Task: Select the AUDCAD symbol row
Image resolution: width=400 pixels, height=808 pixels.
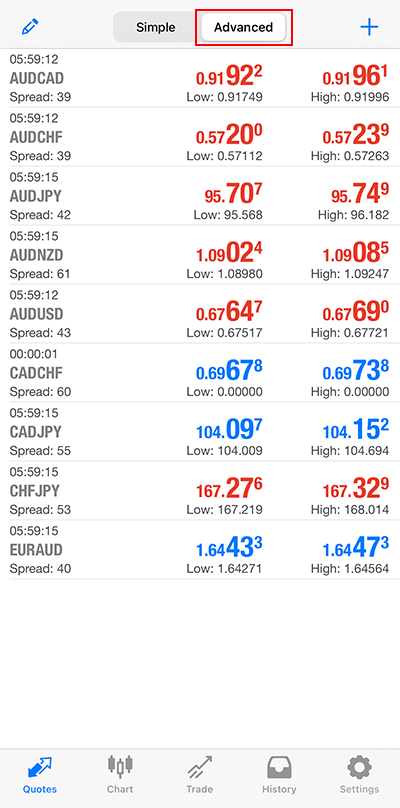Action: 200,78
